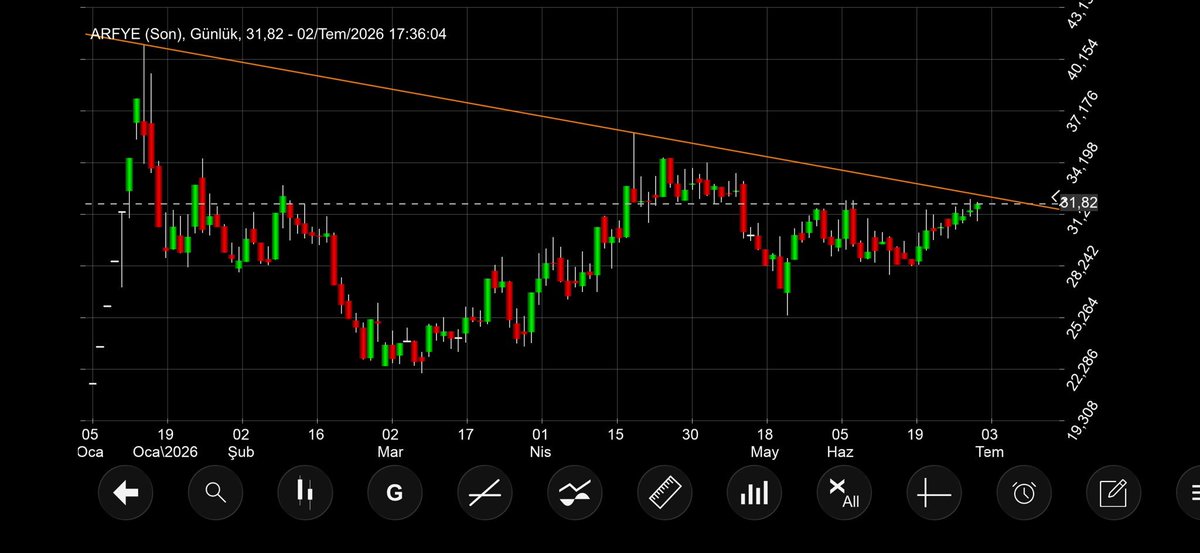Select the trend line drawing tool
This screenshot has height=553, width=1200.
coord(485,492)
